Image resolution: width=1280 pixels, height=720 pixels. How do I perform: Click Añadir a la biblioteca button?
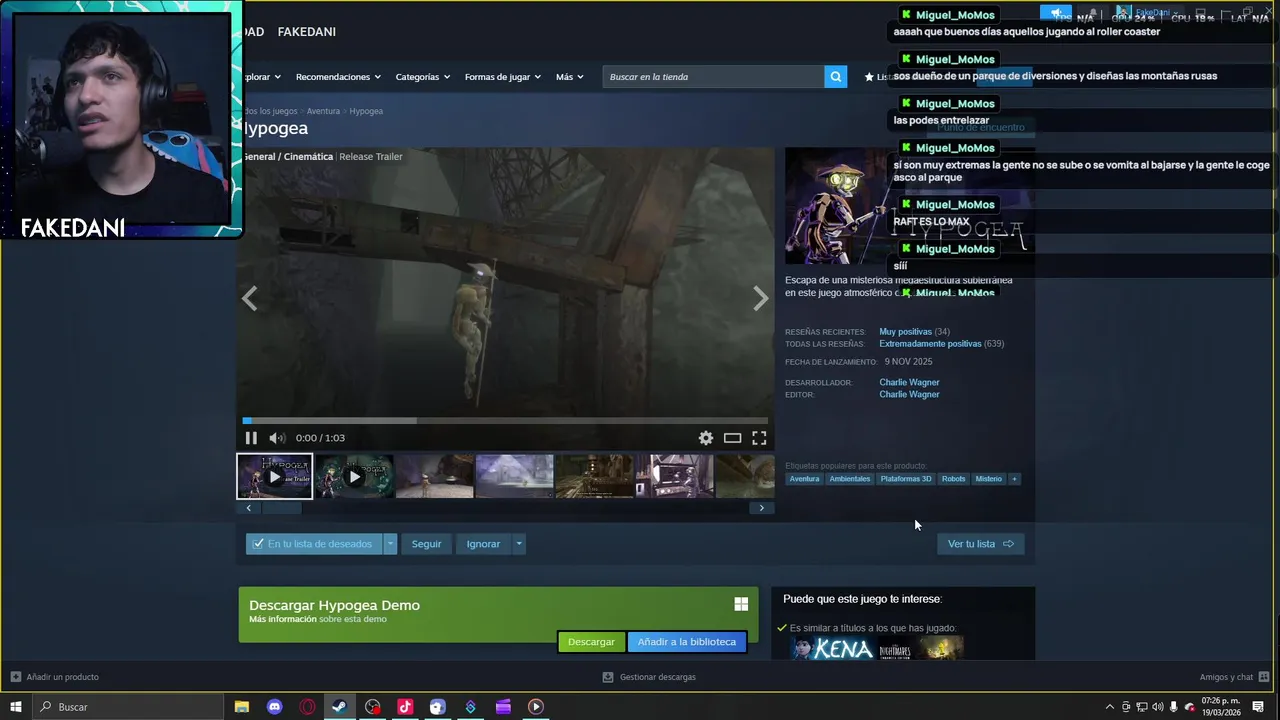coord(687,642)
